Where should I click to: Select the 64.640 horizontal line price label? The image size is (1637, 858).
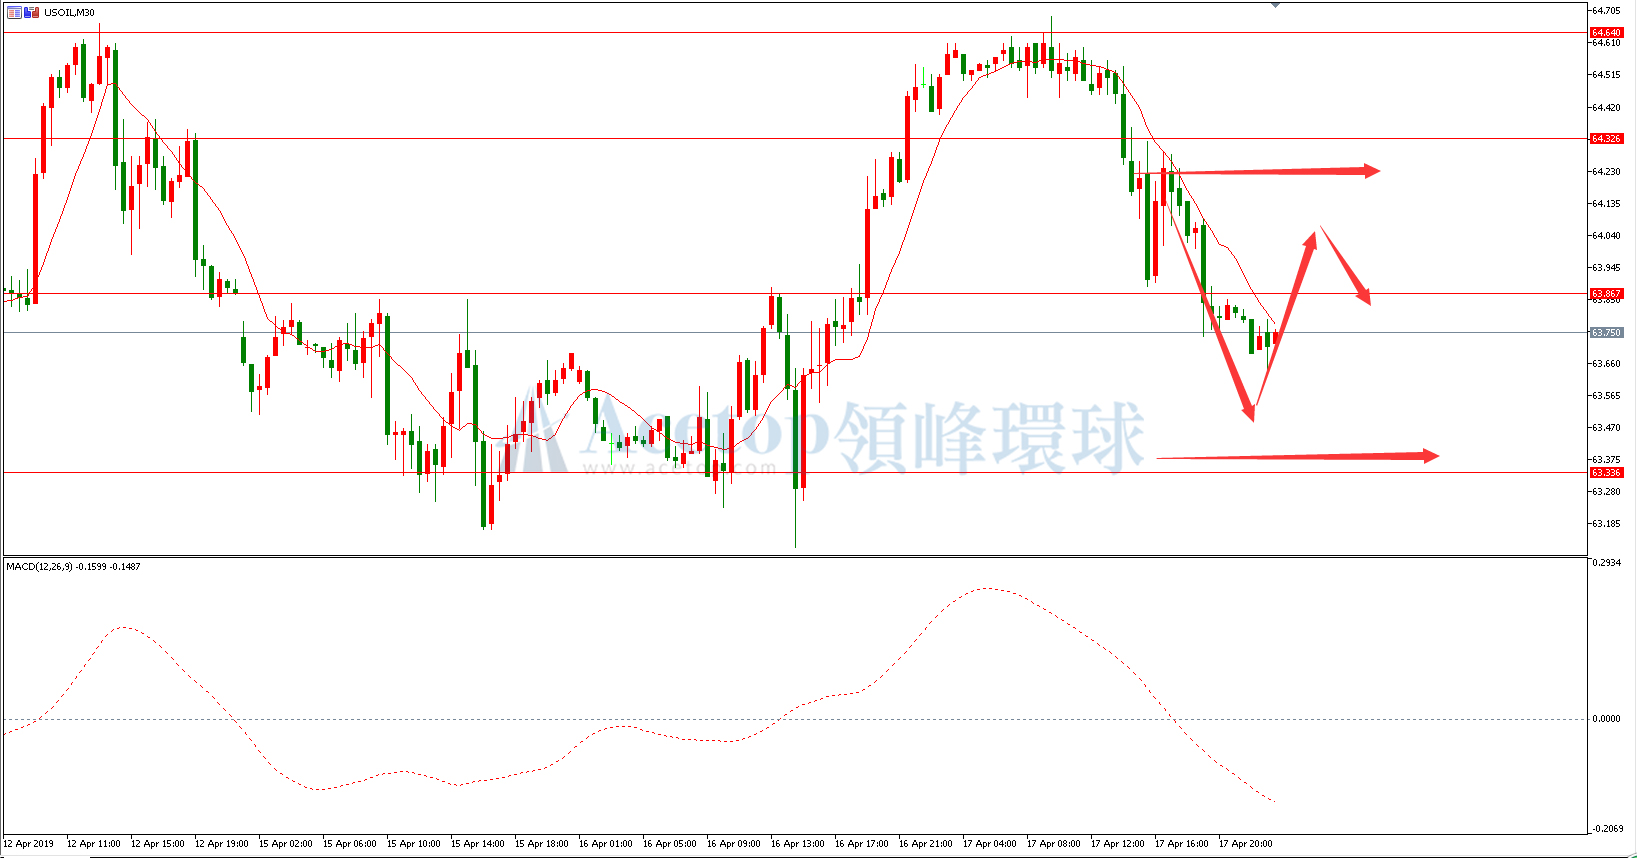(1606, 32)
